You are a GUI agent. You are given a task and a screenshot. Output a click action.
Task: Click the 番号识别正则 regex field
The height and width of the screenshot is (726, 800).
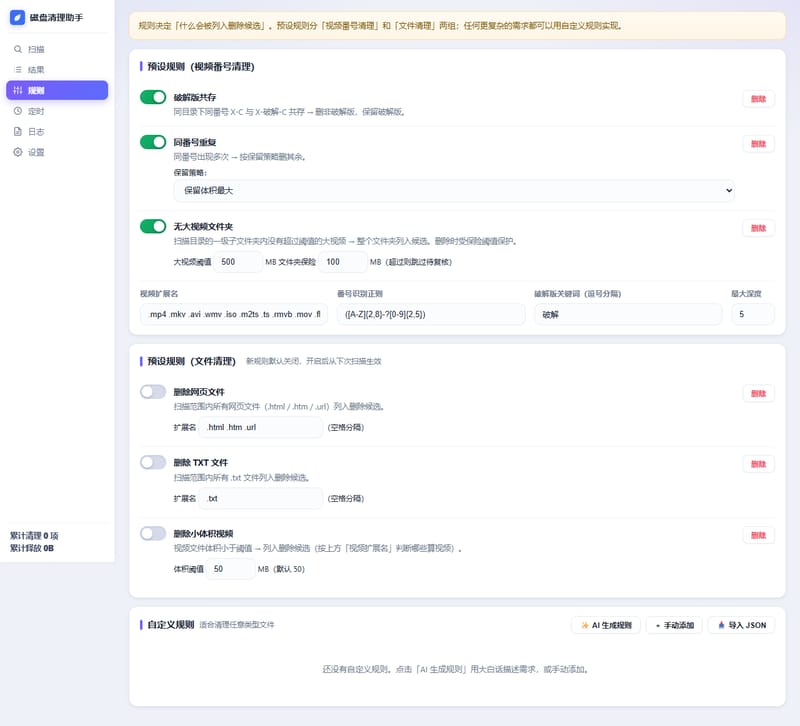431,314
